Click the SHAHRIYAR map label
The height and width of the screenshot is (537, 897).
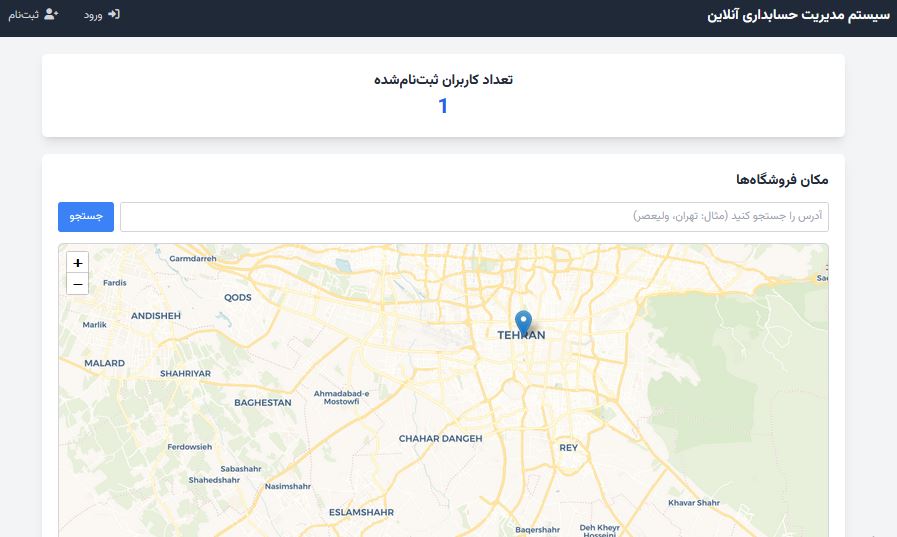tap(185, 373)
